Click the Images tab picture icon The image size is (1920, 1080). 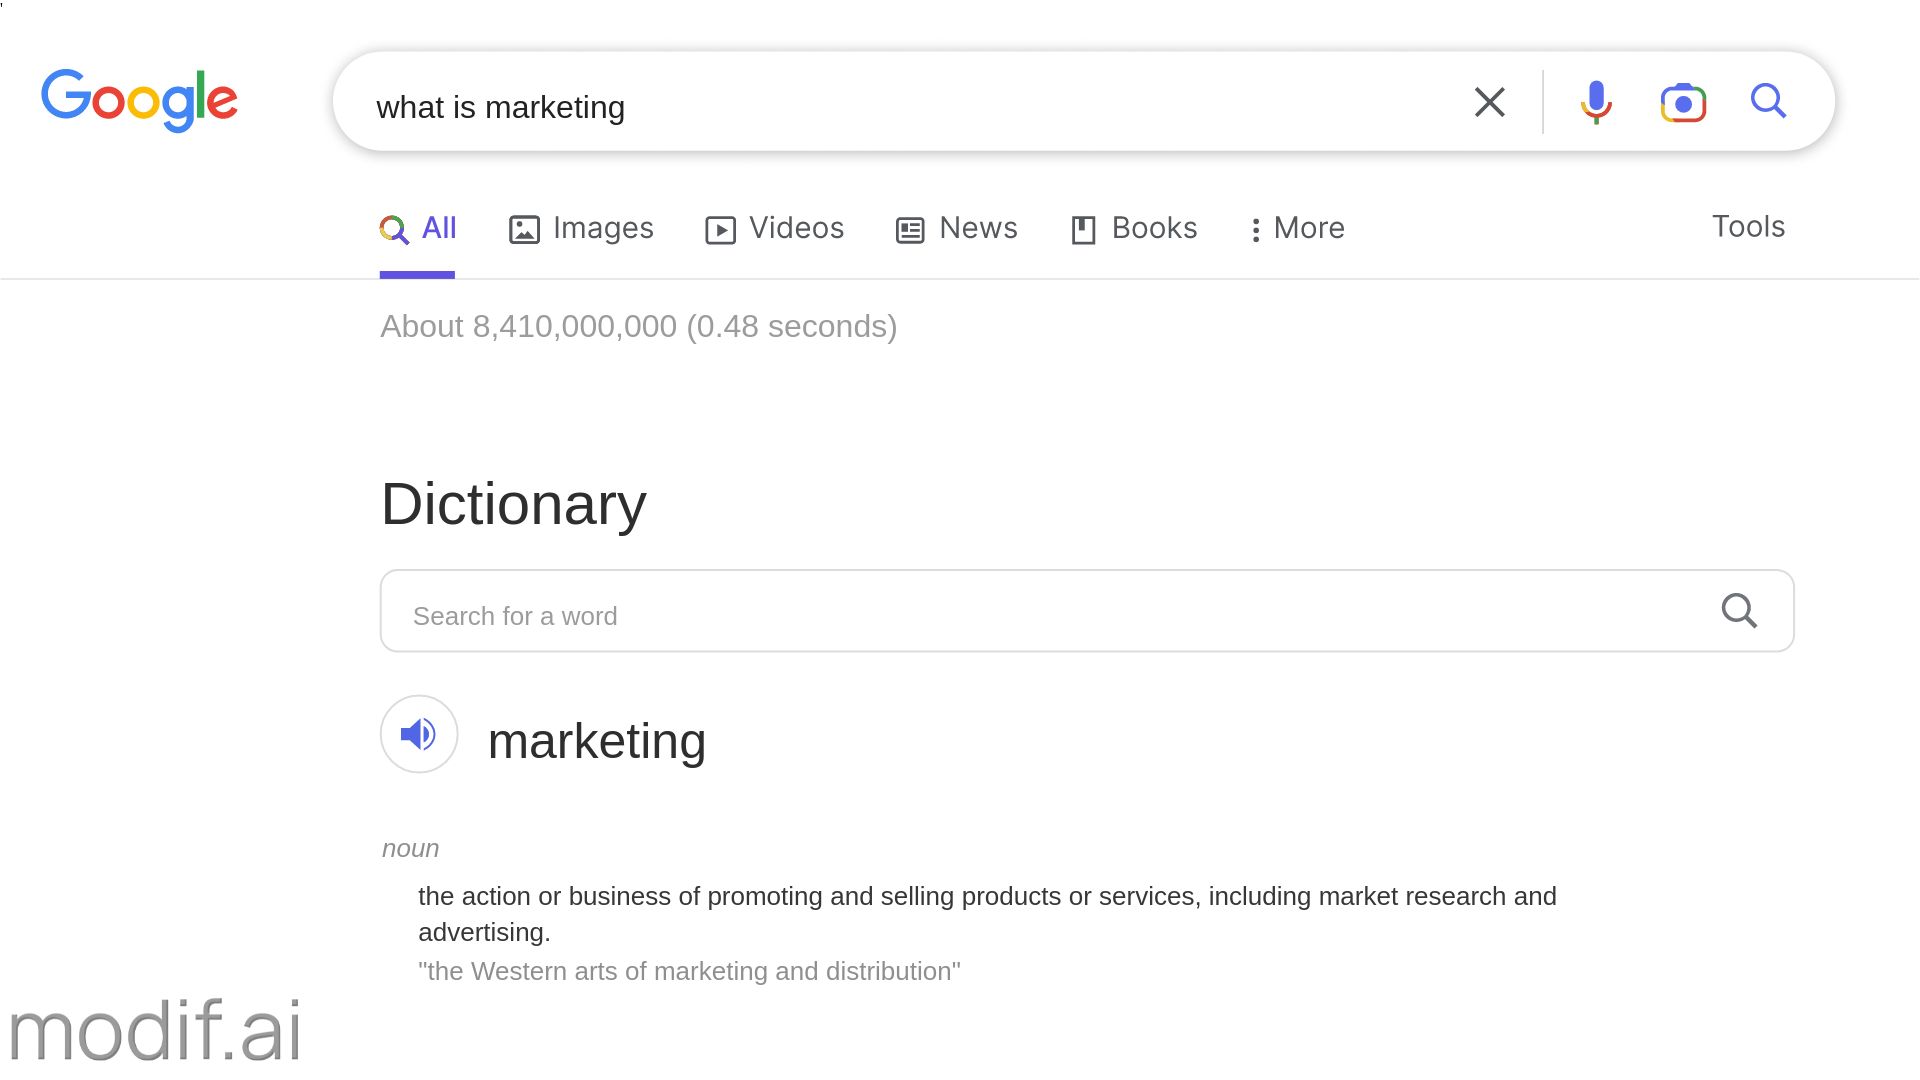click(524, 230)
